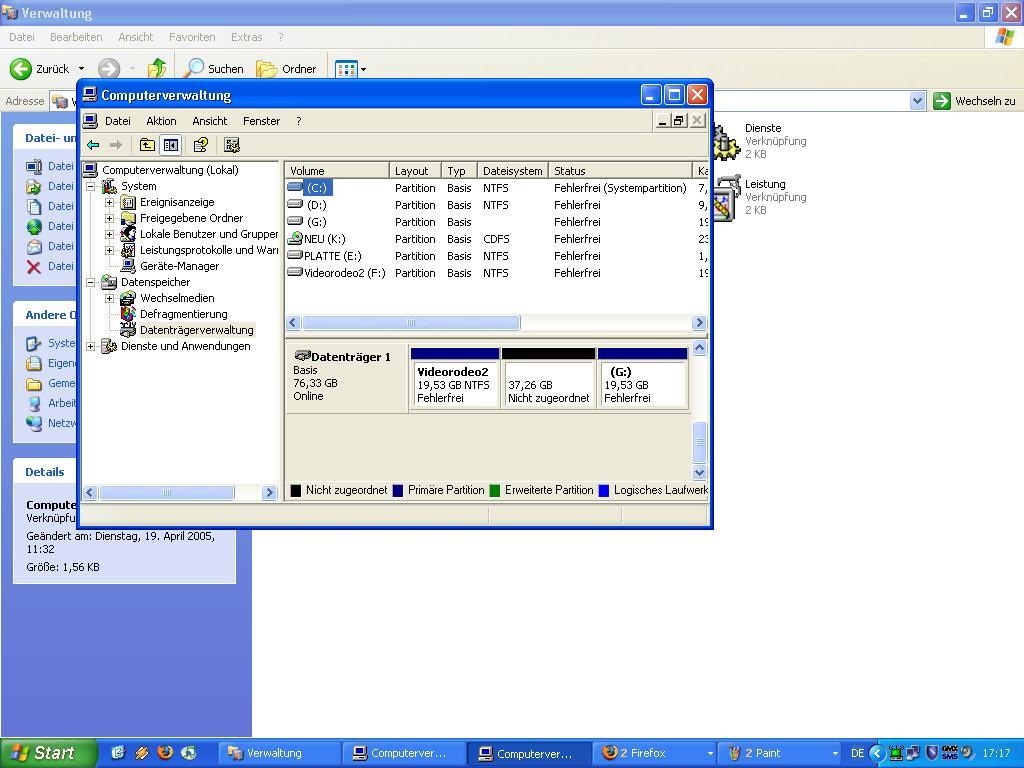Open the Adresse bar dropdown arrow
The width and height of the screenshot is (1024, 768).
pyautogui.click(x=918, y=101)
